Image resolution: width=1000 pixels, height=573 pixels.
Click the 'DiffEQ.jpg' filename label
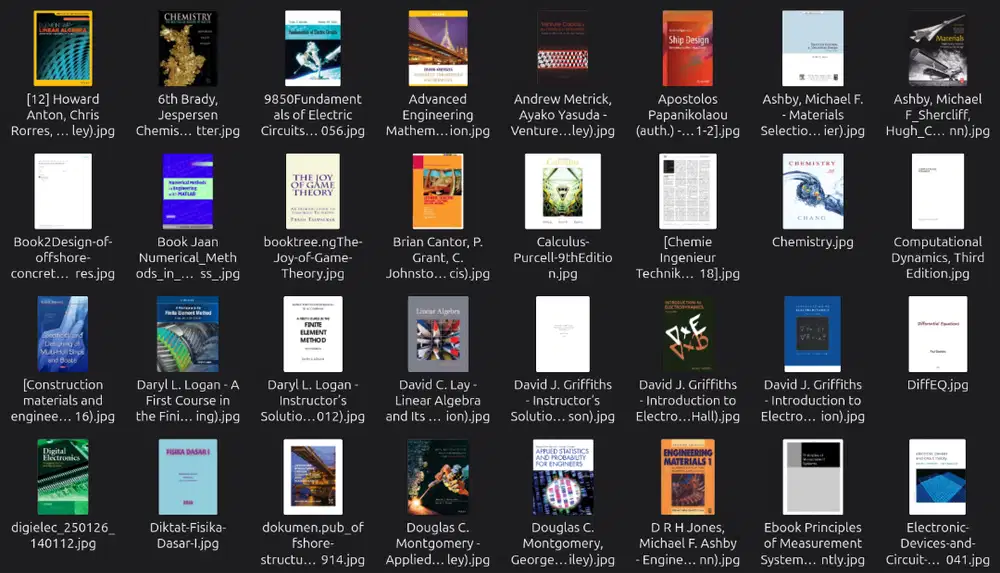pos(938,385)
